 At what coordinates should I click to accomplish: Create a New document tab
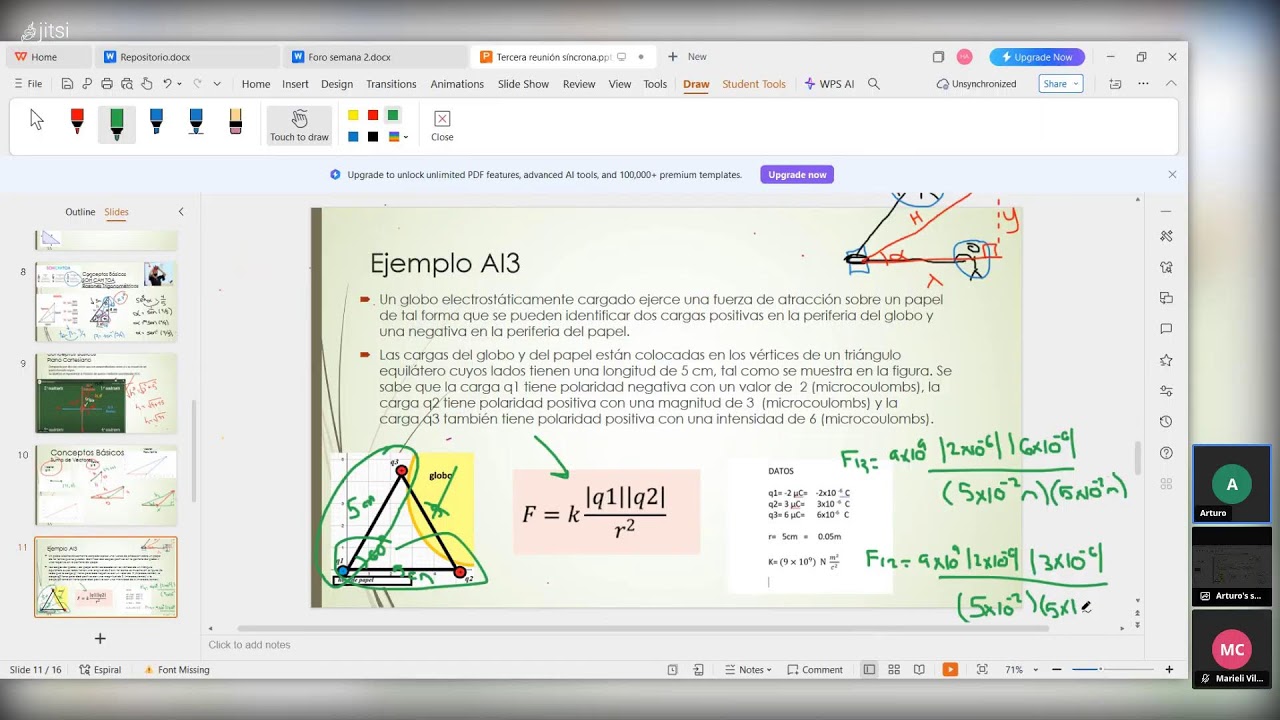tap(687, 57)
